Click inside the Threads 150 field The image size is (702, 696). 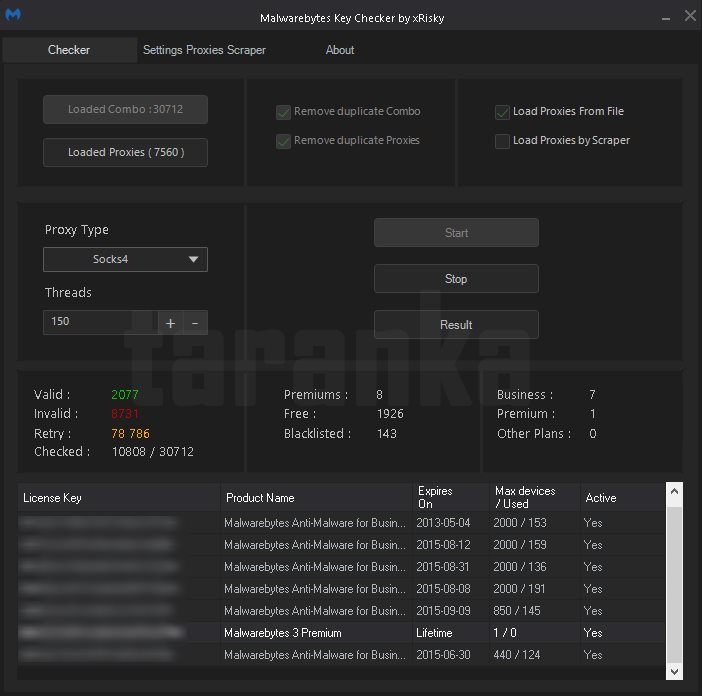tap(100, 322)
